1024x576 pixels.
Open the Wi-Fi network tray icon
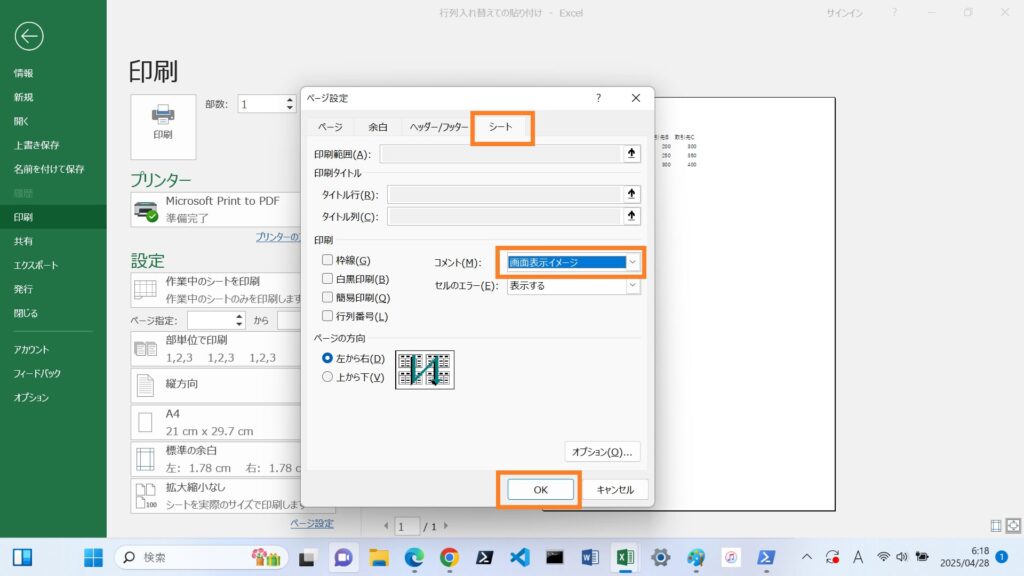pyautogui.click(x=883, y=557)
